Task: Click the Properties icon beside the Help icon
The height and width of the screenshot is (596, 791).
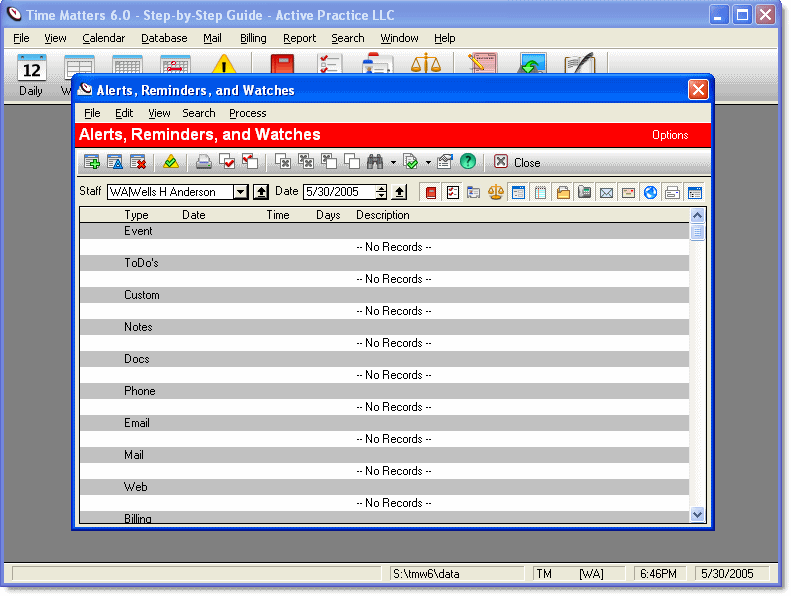Action: [445, 162]
